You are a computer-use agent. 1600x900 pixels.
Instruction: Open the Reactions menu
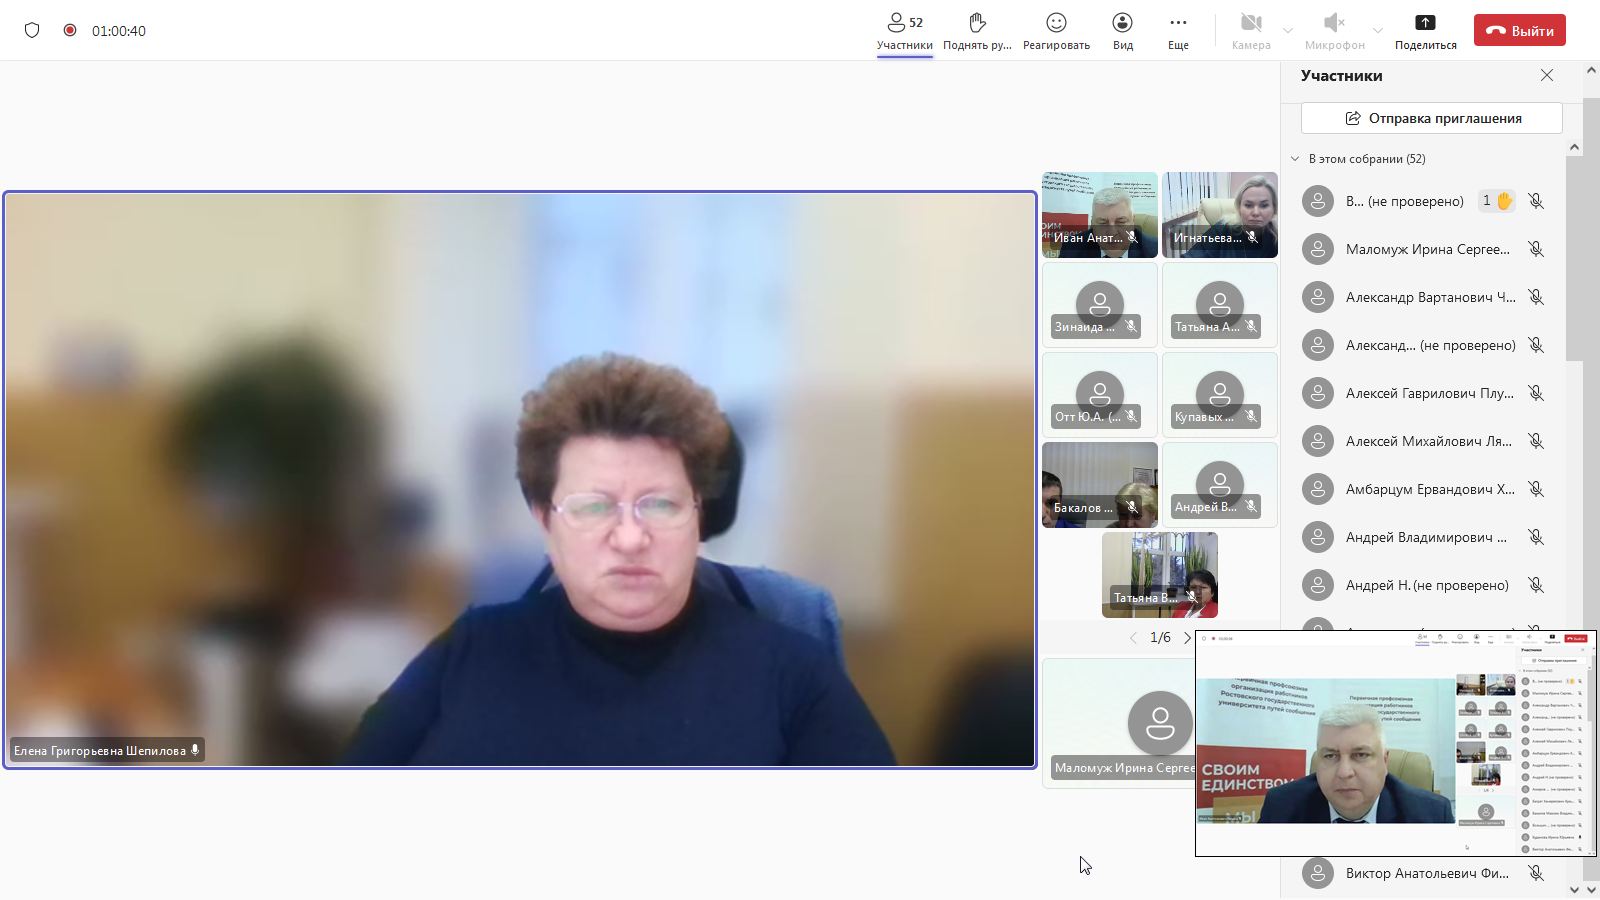pyautogui.click(x=1056, y=31)
